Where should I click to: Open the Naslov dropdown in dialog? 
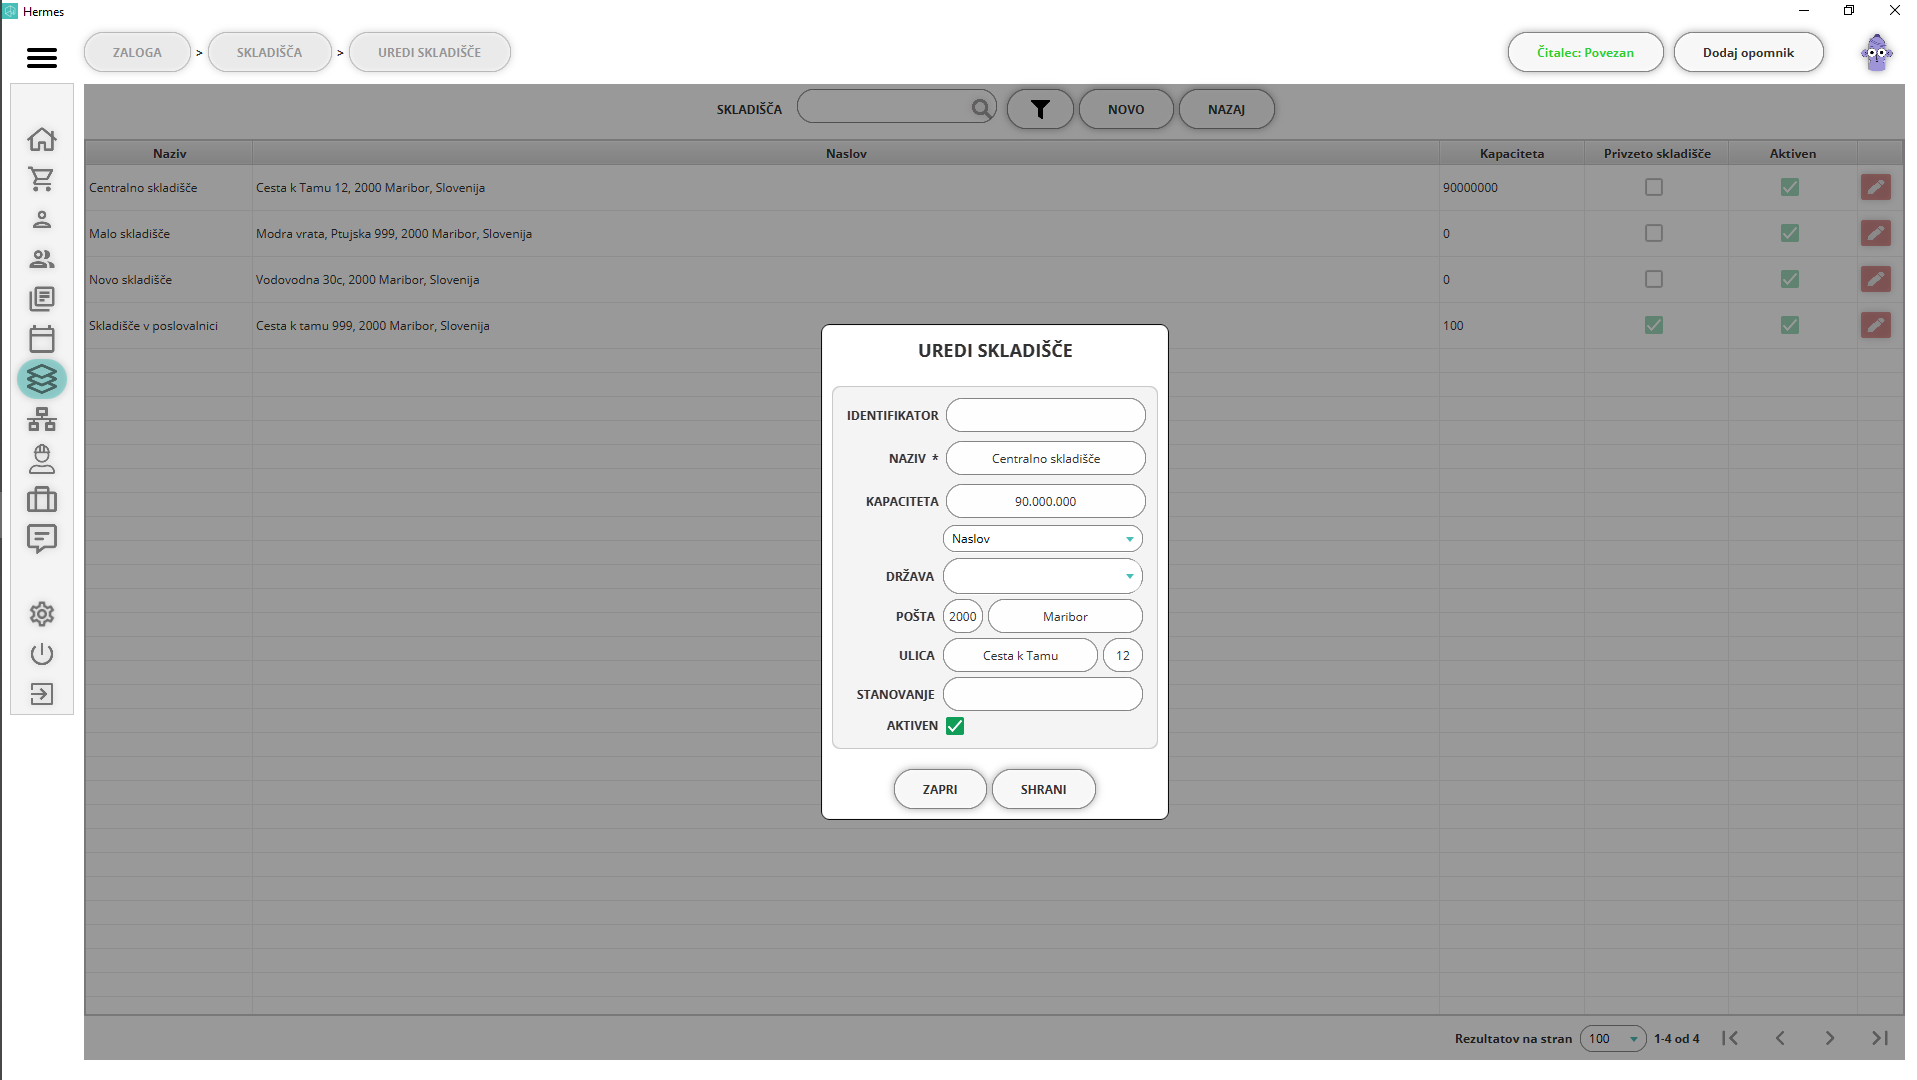pos(1042,539)
